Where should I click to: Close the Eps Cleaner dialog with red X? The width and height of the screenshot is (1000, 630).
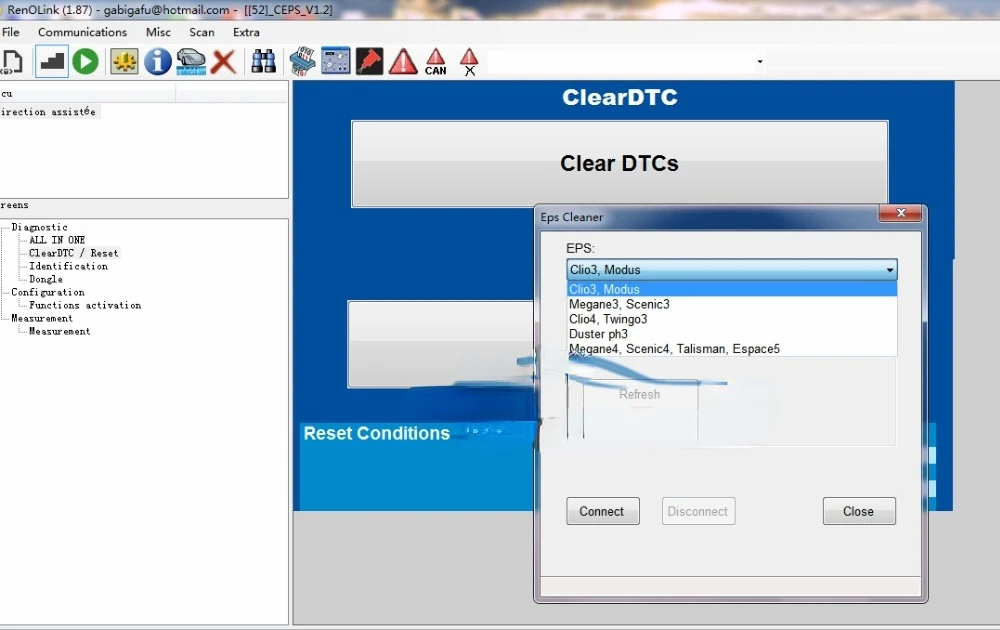(900, 213)
